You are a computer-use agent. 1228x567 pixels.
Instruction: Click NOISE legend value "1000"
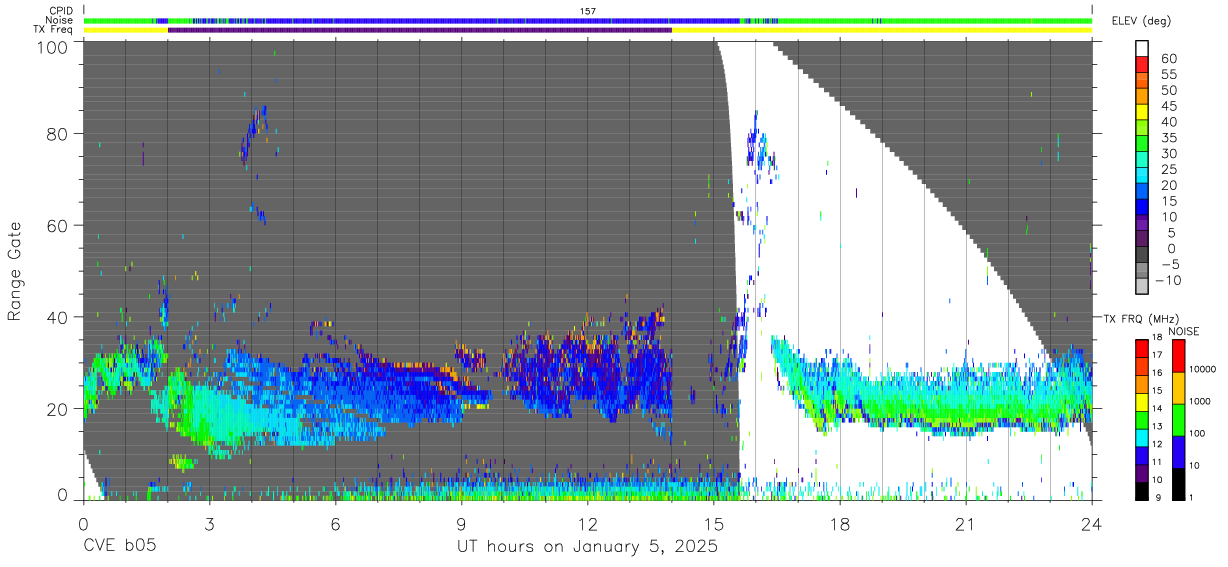1202,403
